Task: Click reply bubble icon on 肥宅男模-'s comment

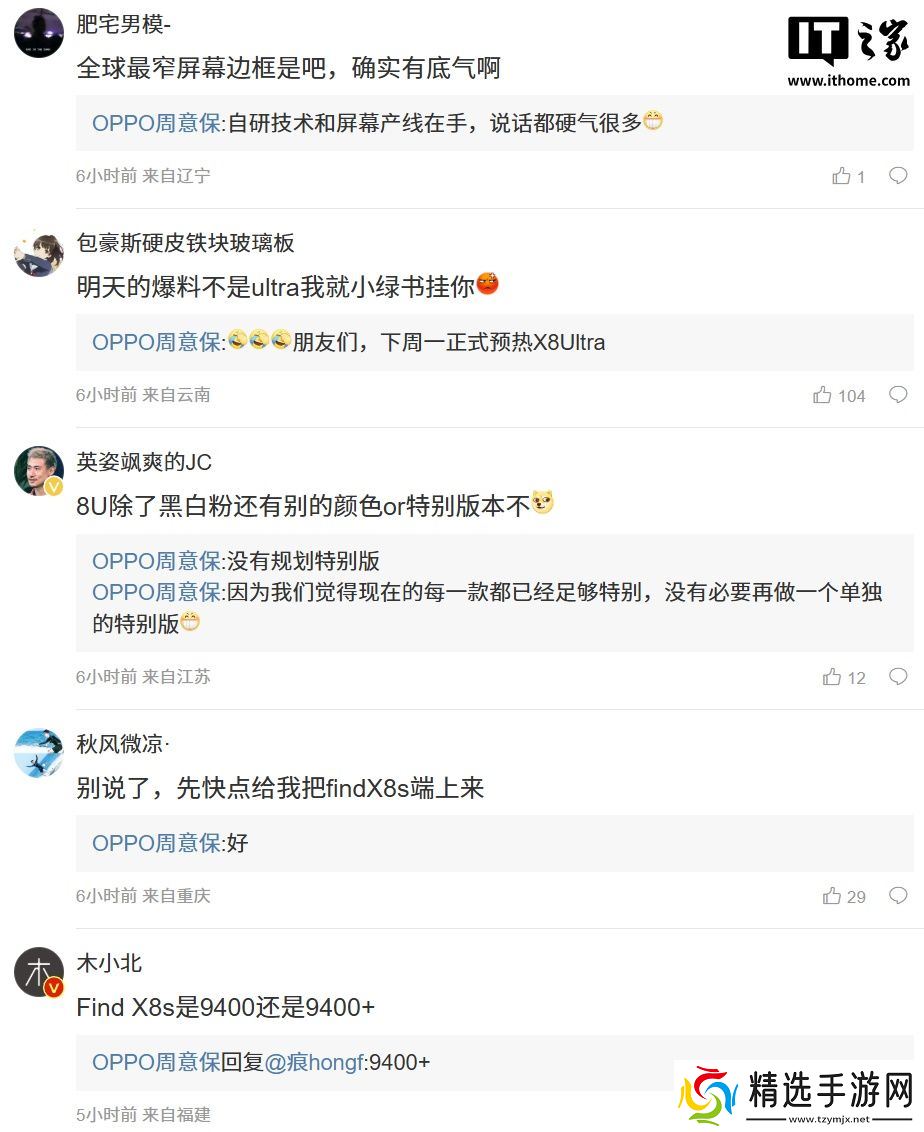Action: tap(898, 176)
